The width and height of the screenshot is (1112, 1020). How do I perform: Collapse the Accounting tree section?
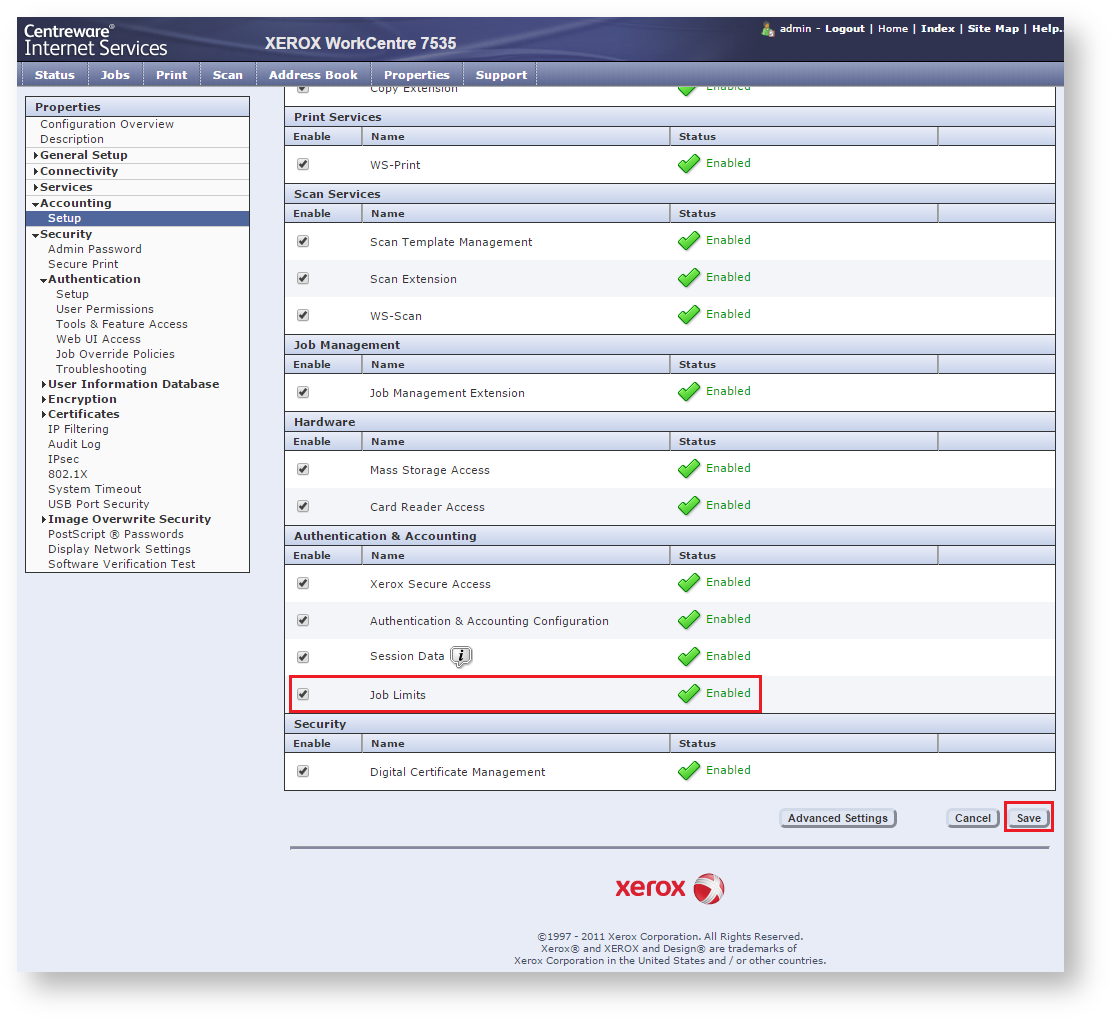coord(35,204)
